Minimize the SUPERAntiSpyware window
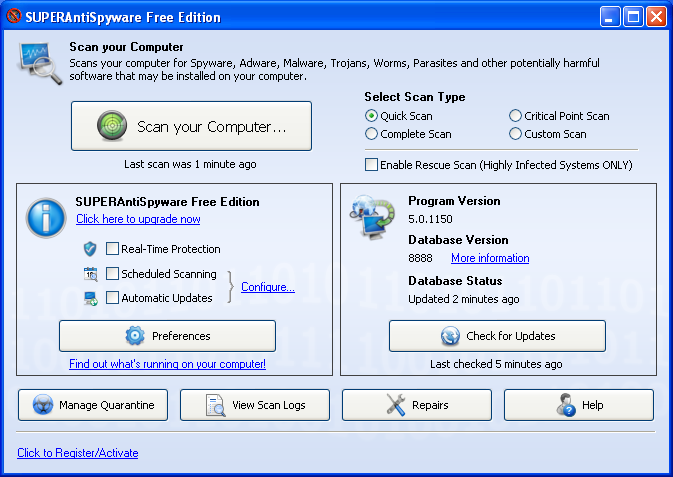Screen dimensions: 673x477 [x=610, y=17]
